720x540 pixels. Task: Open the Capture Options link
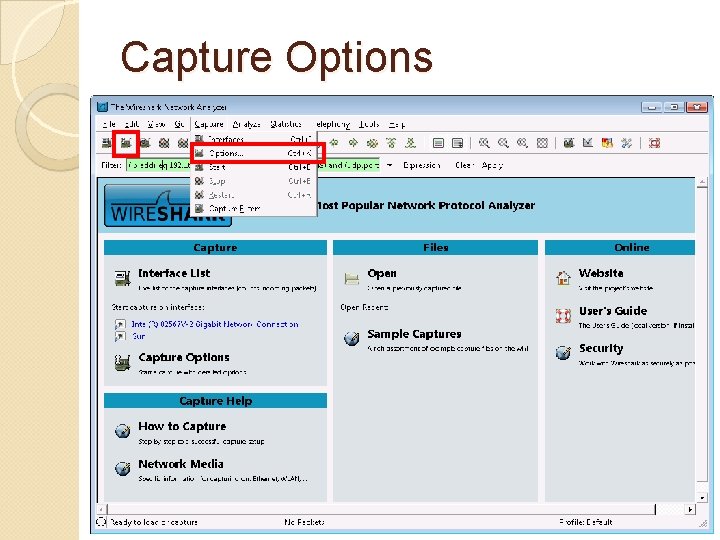tap(184, 357)
